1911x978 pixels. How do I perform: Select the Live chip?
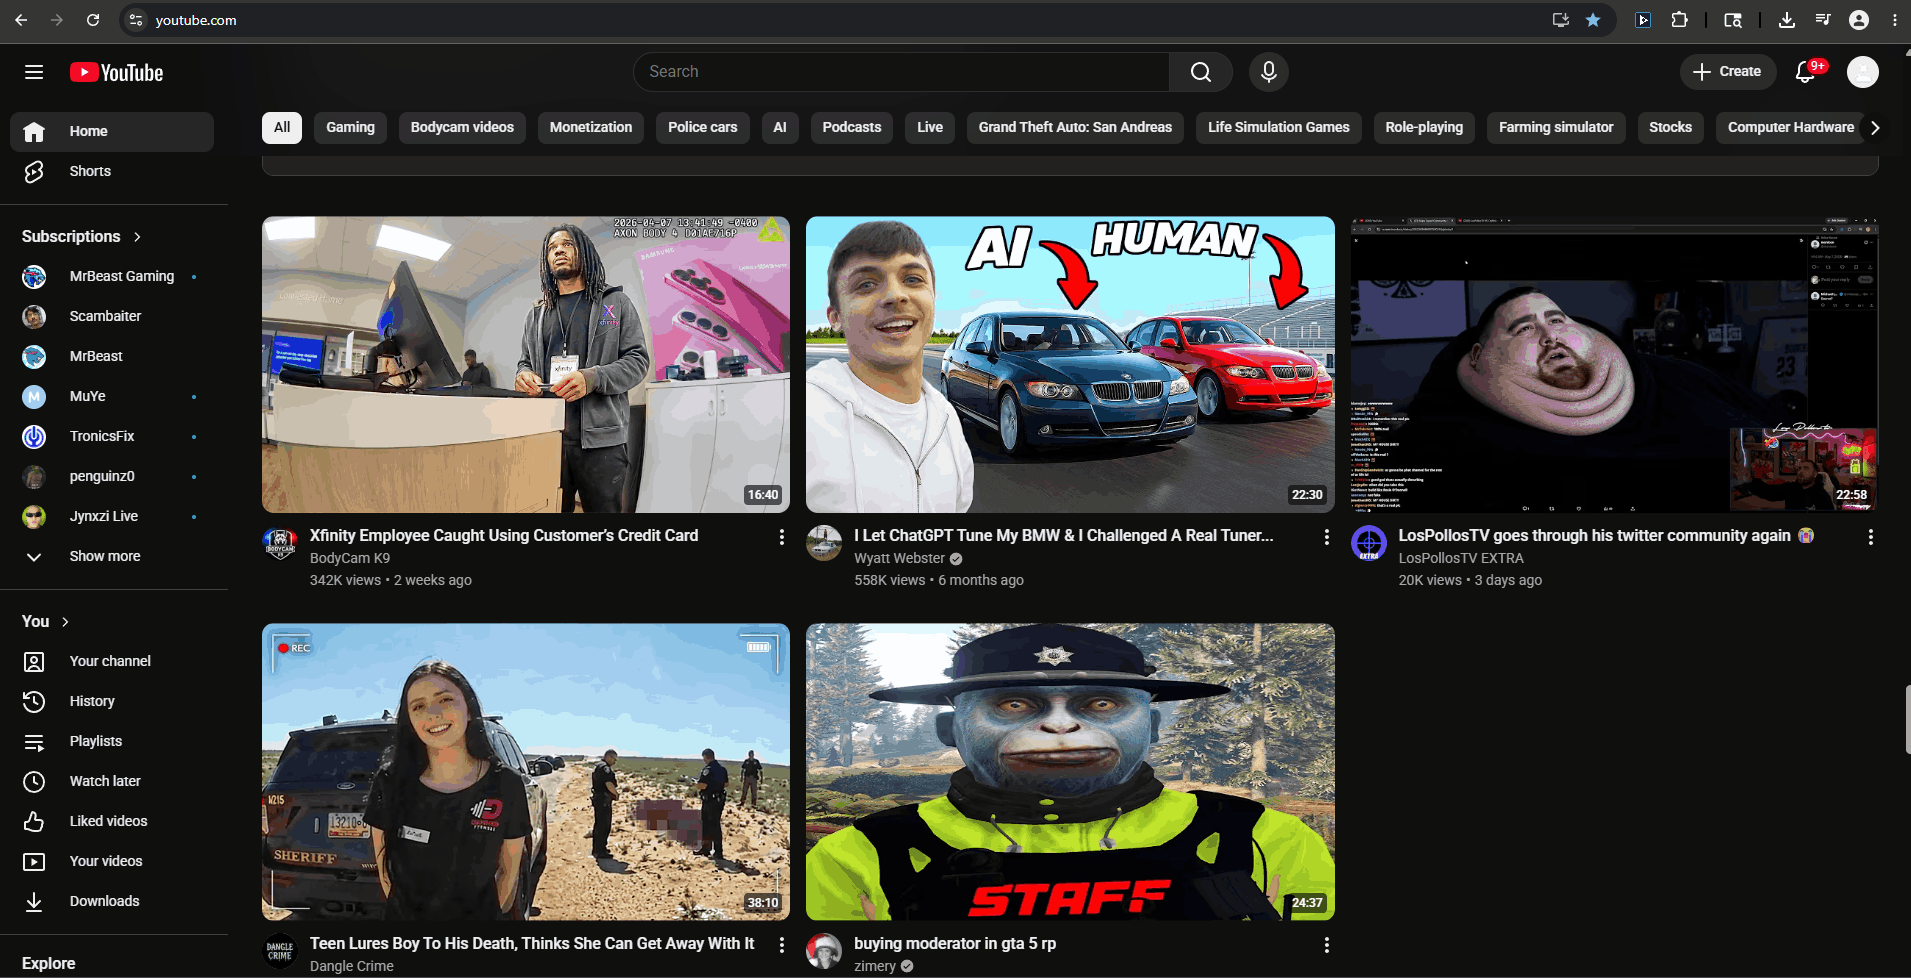930,128
